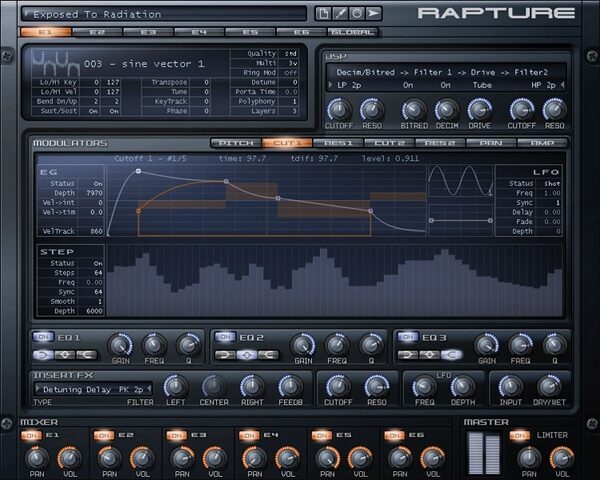Select EQ1 low shelf filter shape icon
The image size is (600, 480).
43,355
